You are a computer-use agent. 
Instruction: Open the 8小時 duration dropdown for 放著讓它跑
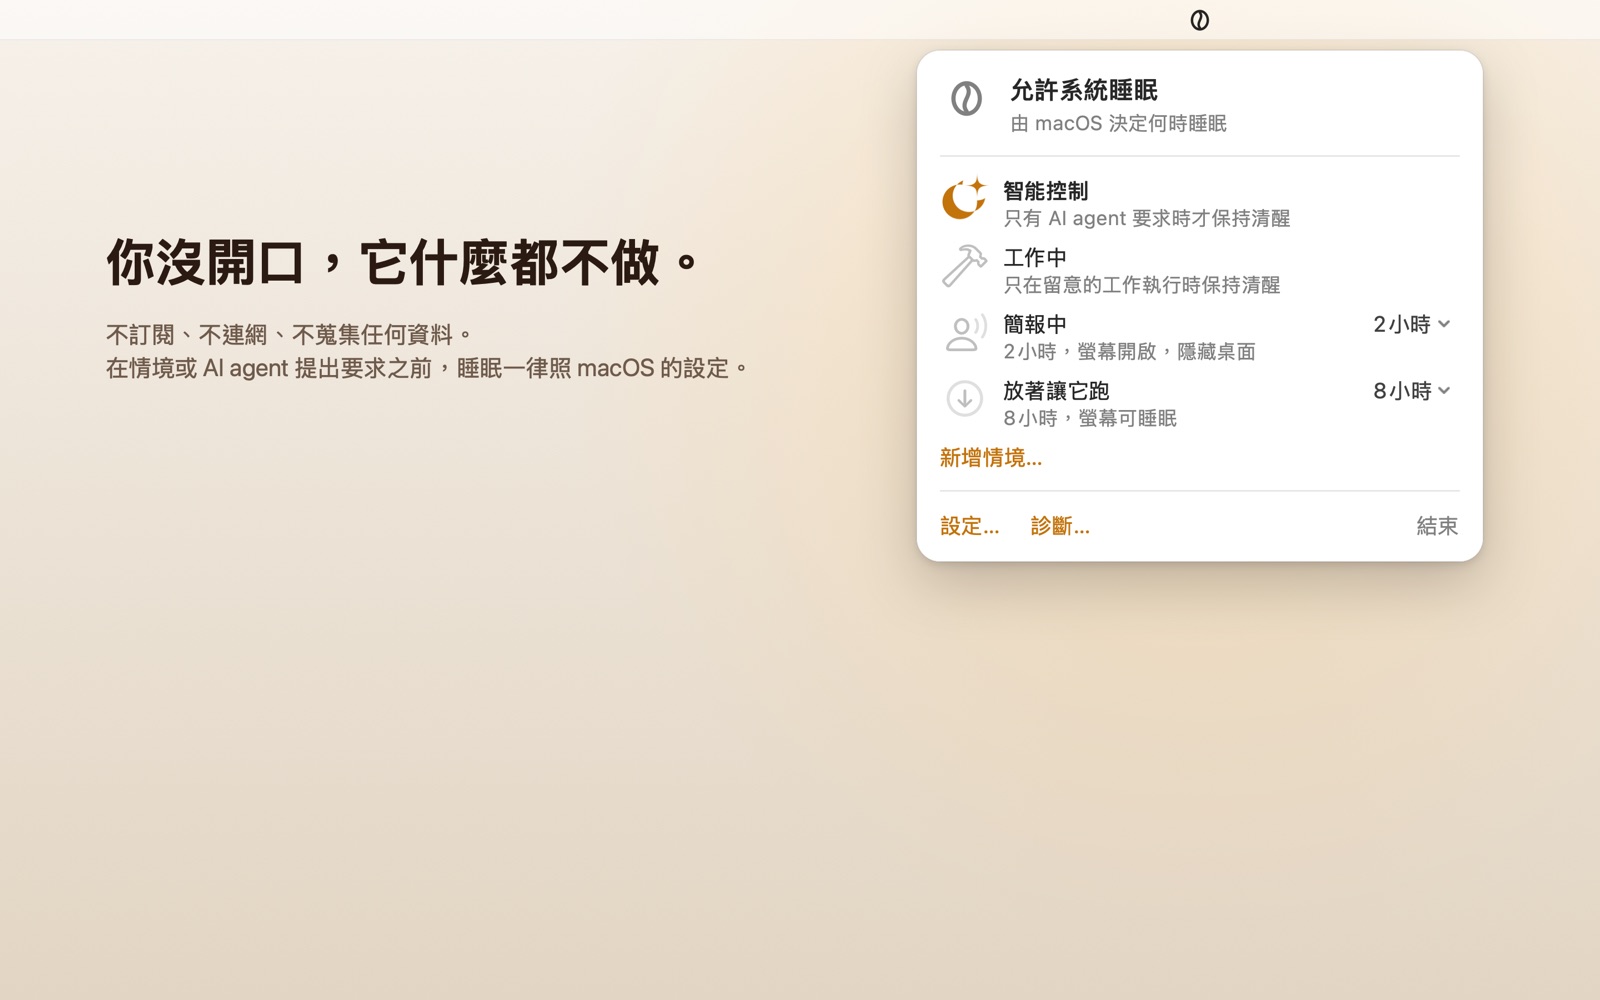1411,391
